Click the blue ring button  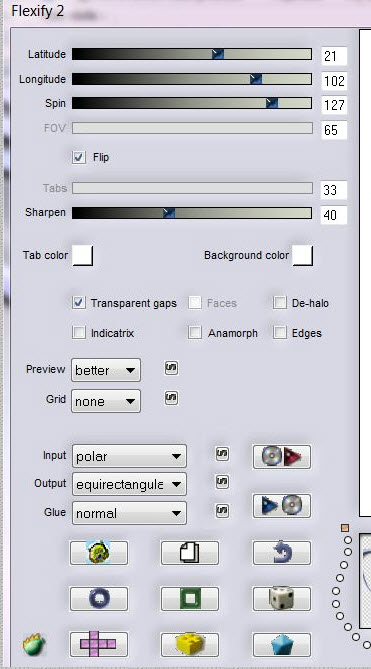99,599
